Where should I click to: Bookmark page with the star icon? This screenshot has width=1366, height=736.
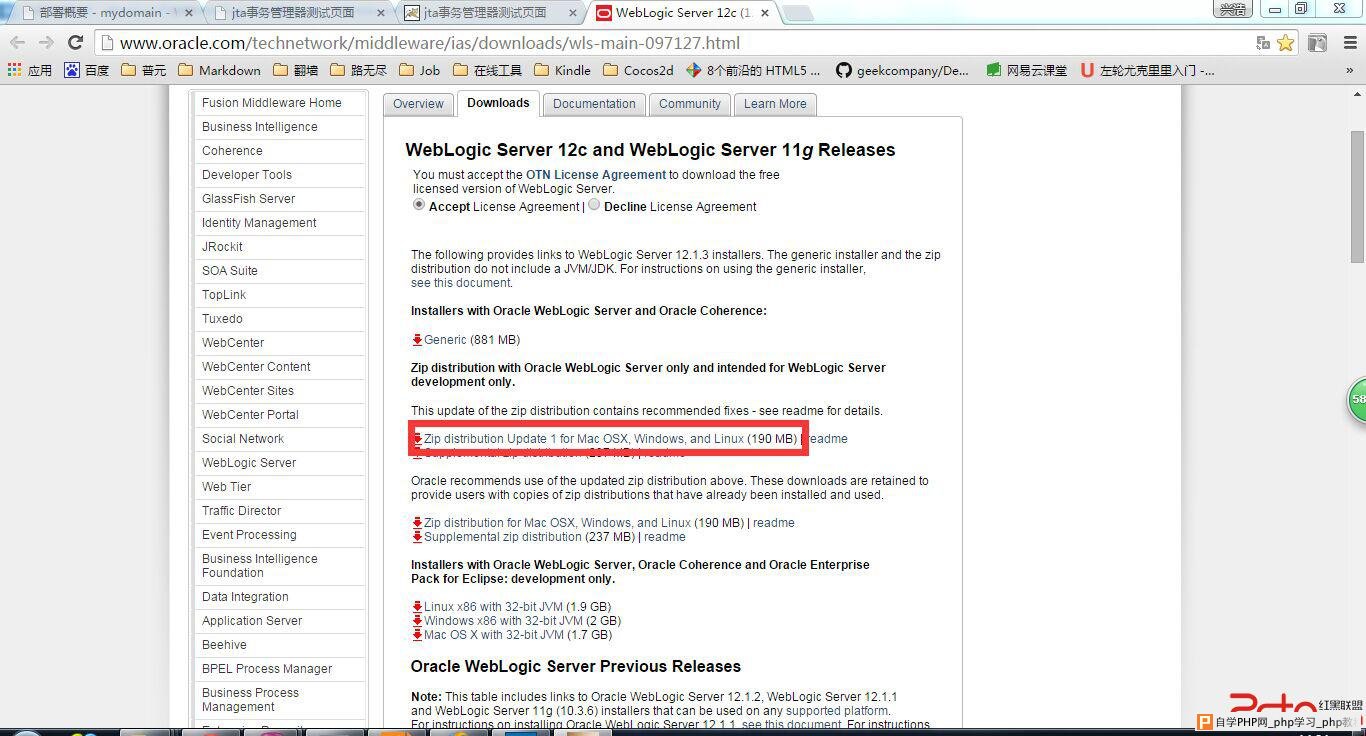tap(1285, 43)
